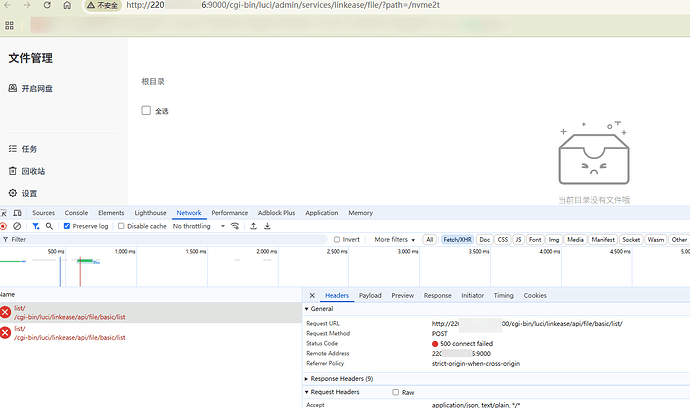Clear the network log
Screen dimensions: 690x408
pos(17,226)
